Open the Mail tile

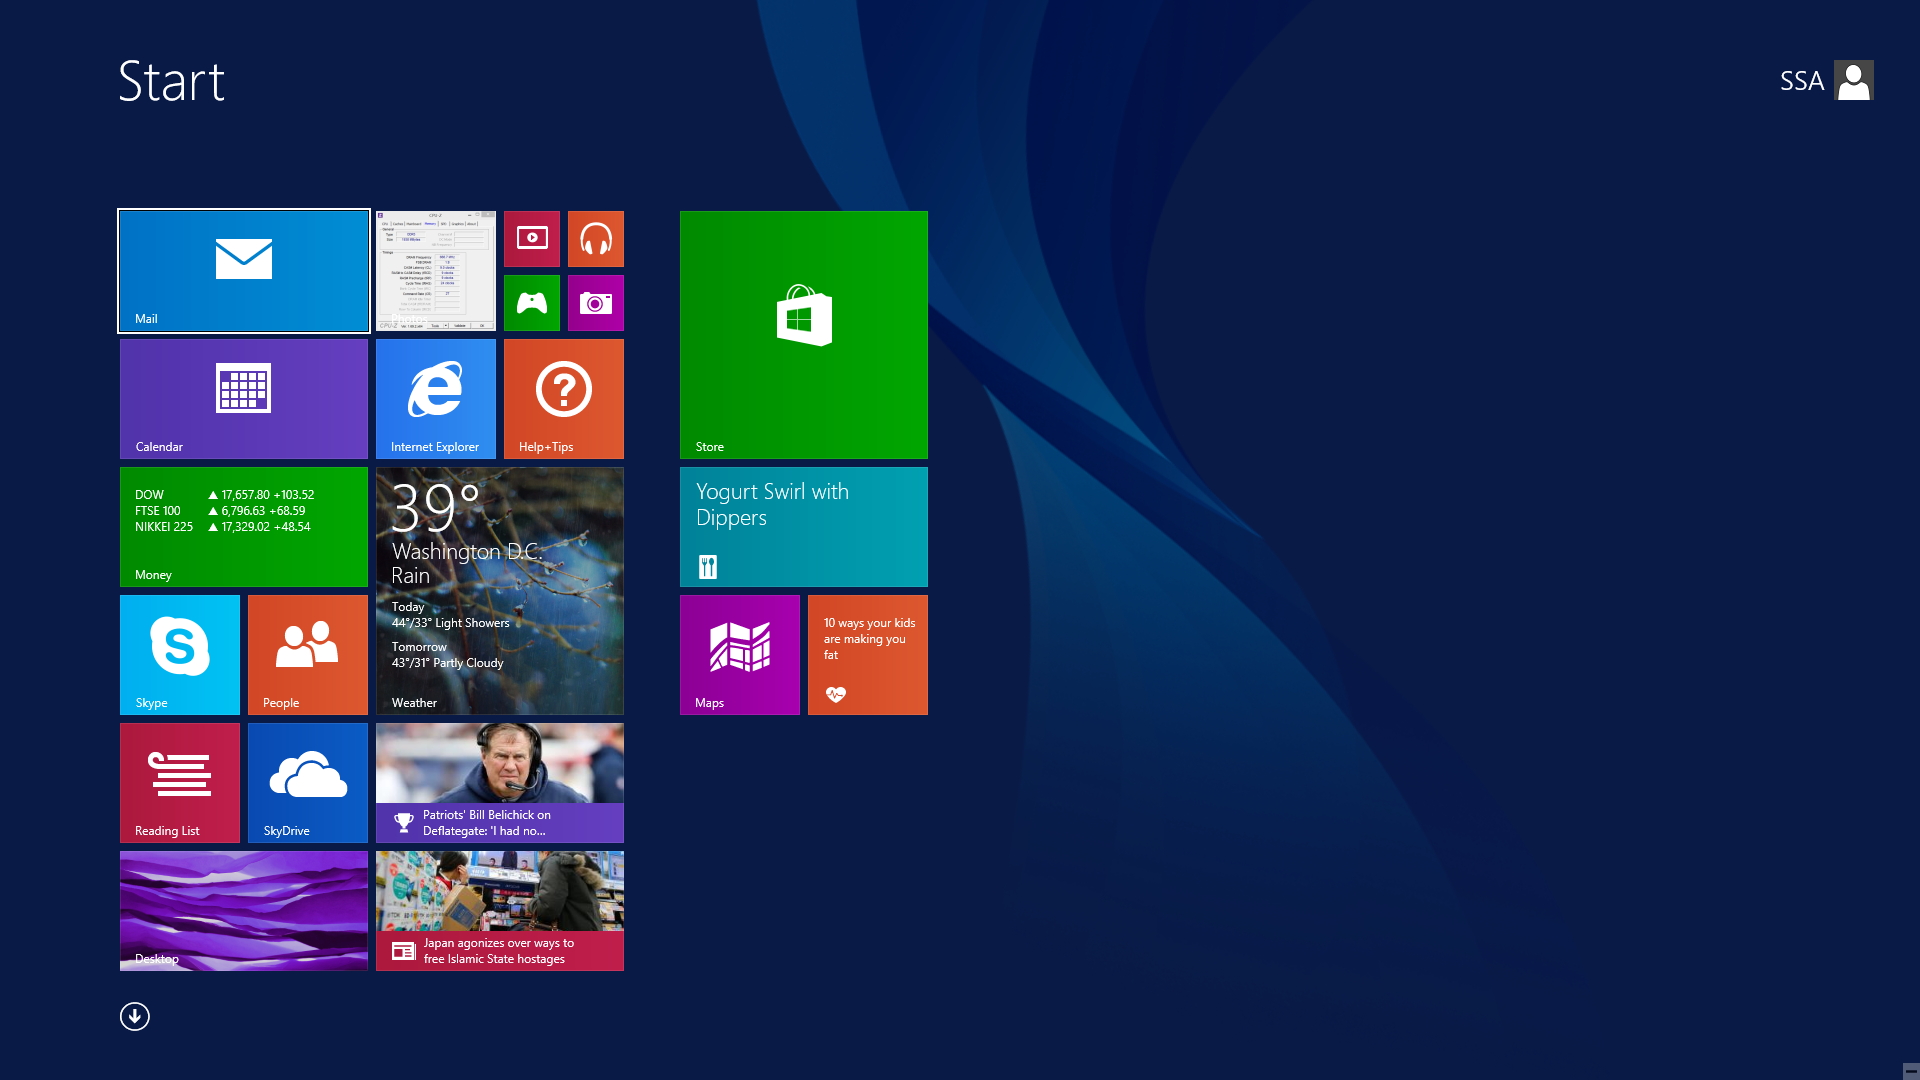pyautogui.click(x=244, y=271)
